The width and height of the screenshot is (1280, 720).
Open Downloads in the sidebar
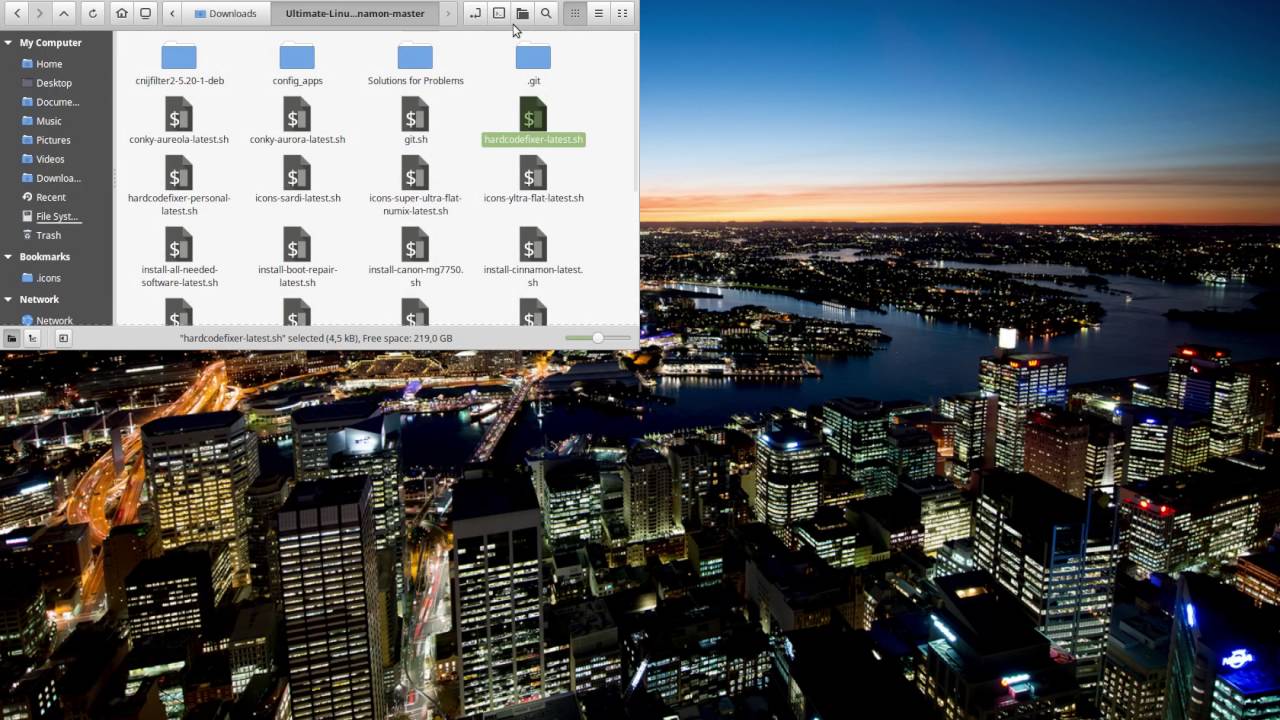(57, 178)
